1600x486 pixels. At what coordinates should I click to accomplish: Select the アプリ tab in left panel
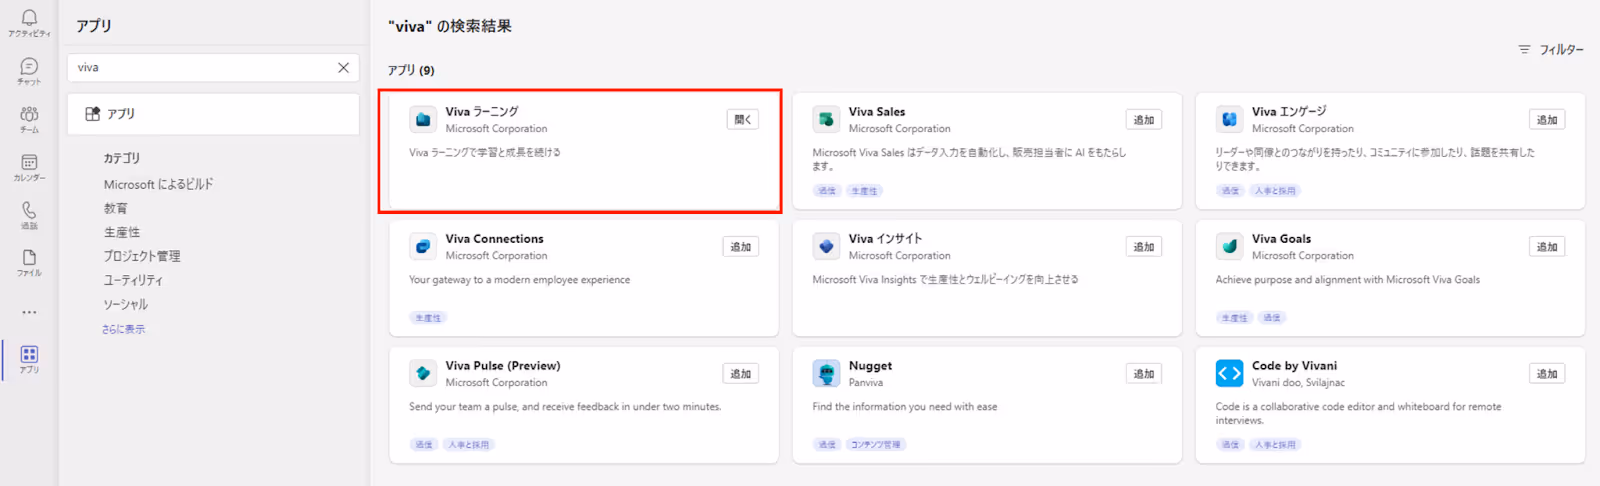coord(213,114)
